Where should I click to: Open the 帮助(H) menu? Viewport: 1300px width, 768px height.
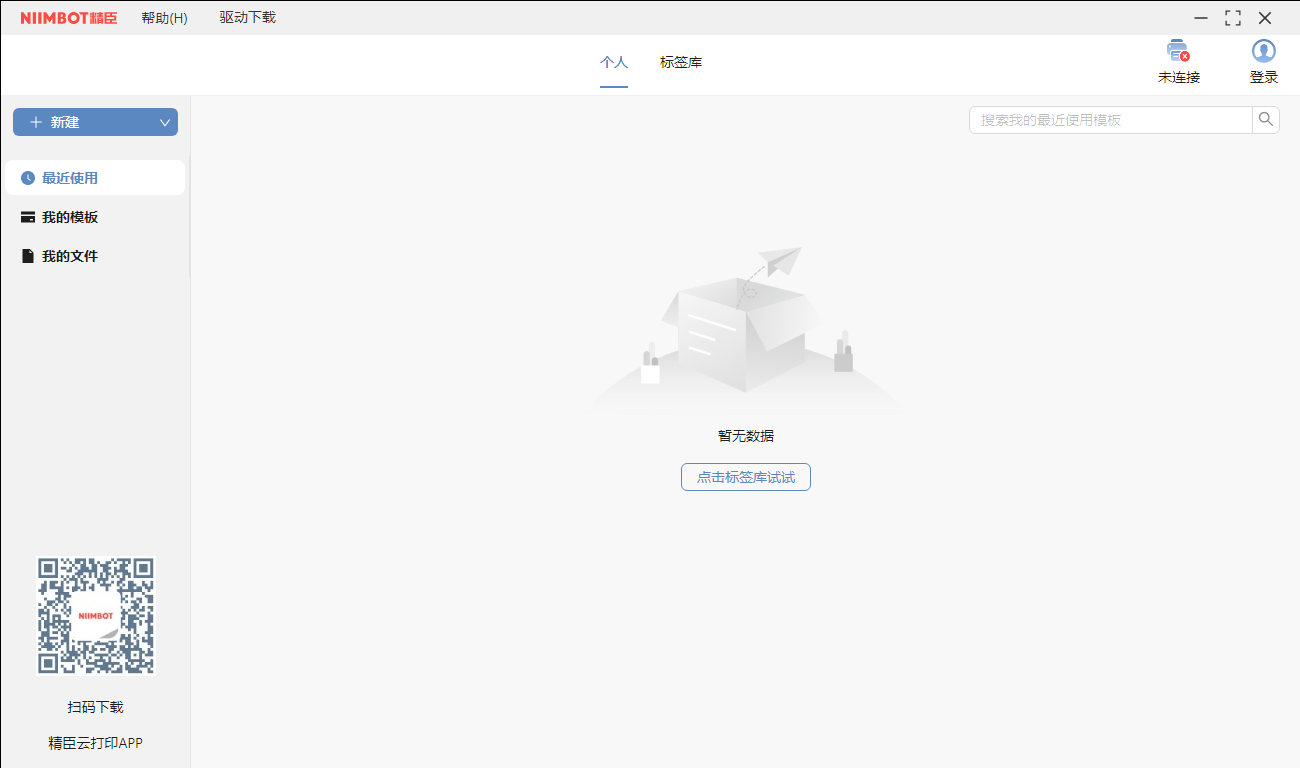tap(164, 17)
